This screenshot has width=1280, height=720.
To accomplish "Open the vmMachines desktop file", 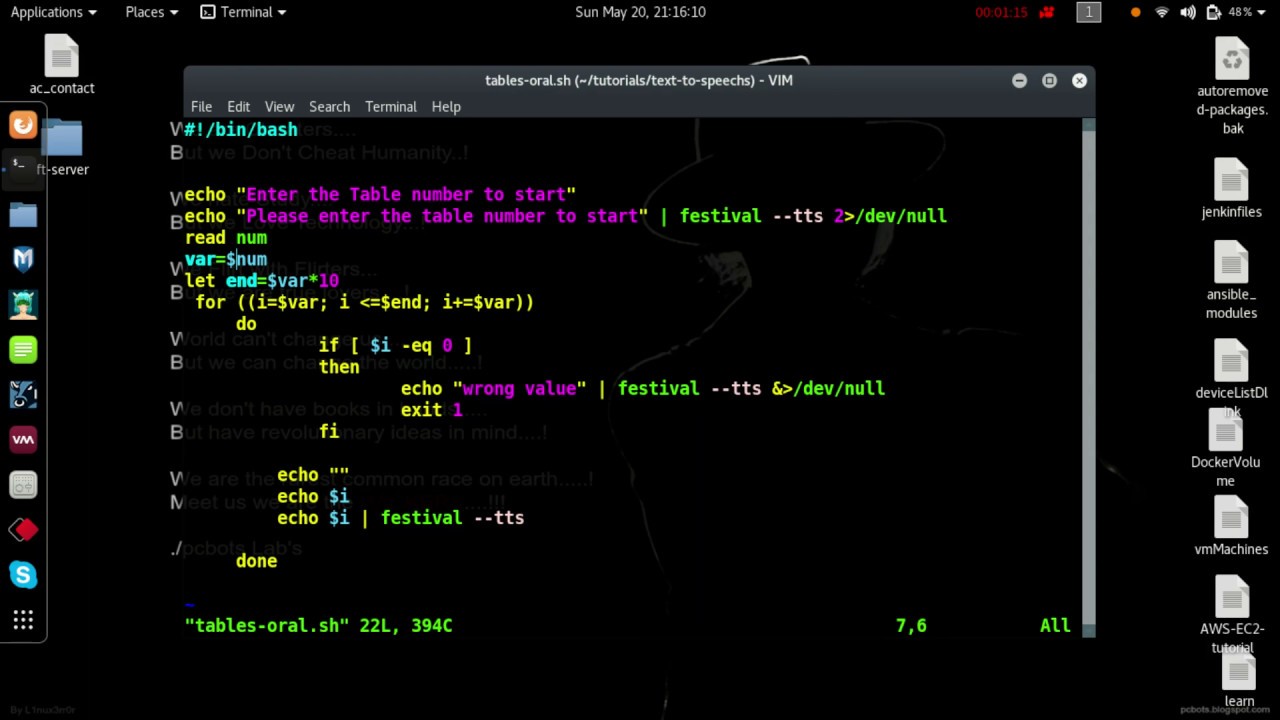I will pyautogui.click(x=1231, y=526).
